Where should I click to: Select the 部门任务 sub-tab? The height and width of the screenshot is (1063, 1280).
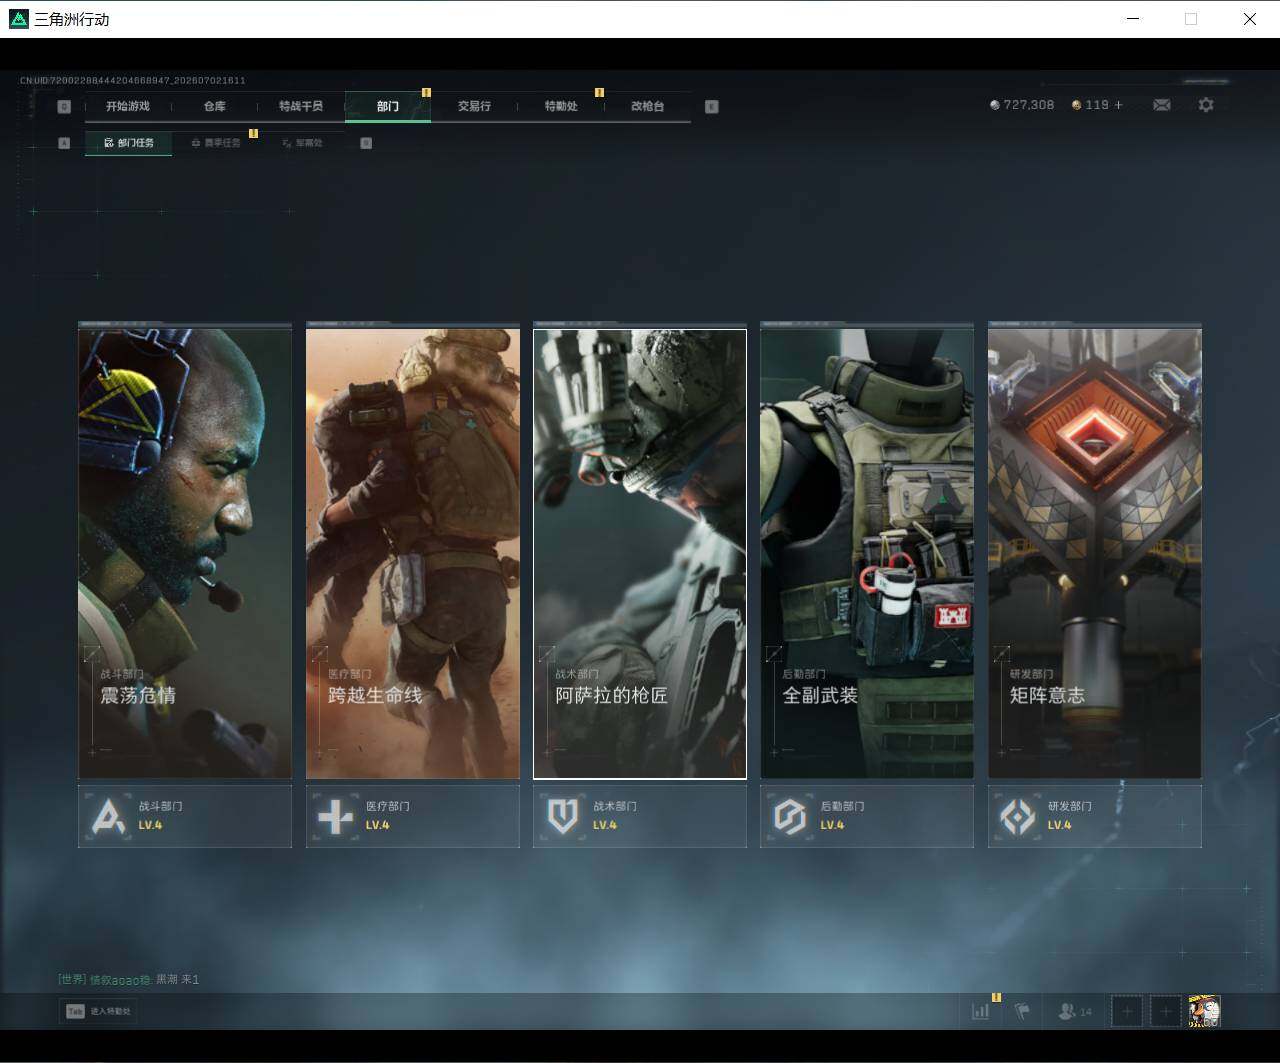128,143
